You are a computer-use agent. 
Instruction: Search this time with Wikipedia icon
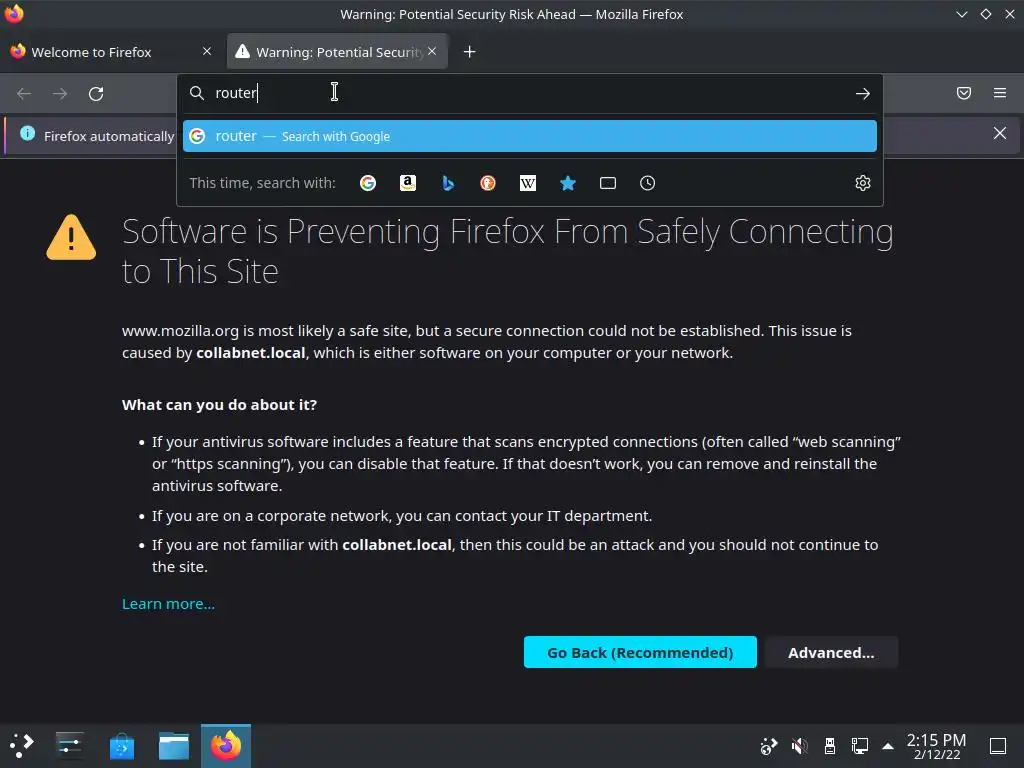[528, 183]
